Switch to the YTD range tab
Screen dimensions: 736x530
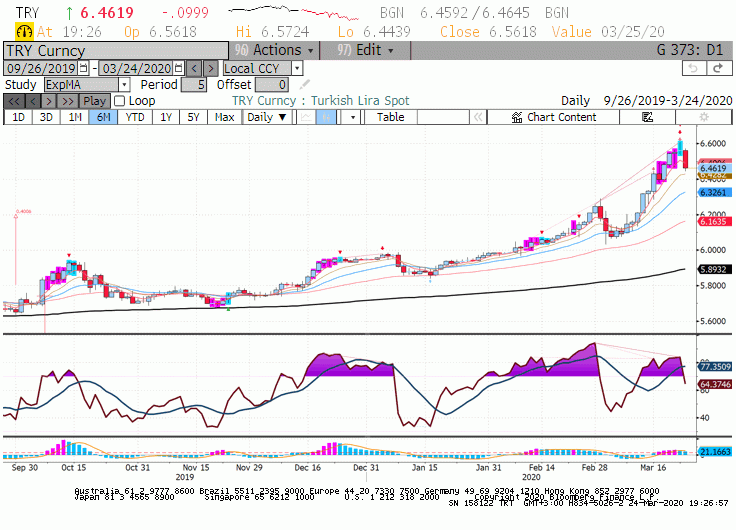click(x=135, y=117)
